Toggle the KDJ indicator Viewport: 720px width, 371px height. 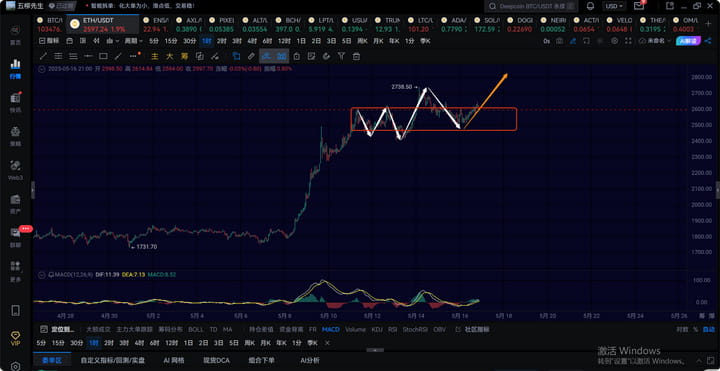(x=377, y=329)
